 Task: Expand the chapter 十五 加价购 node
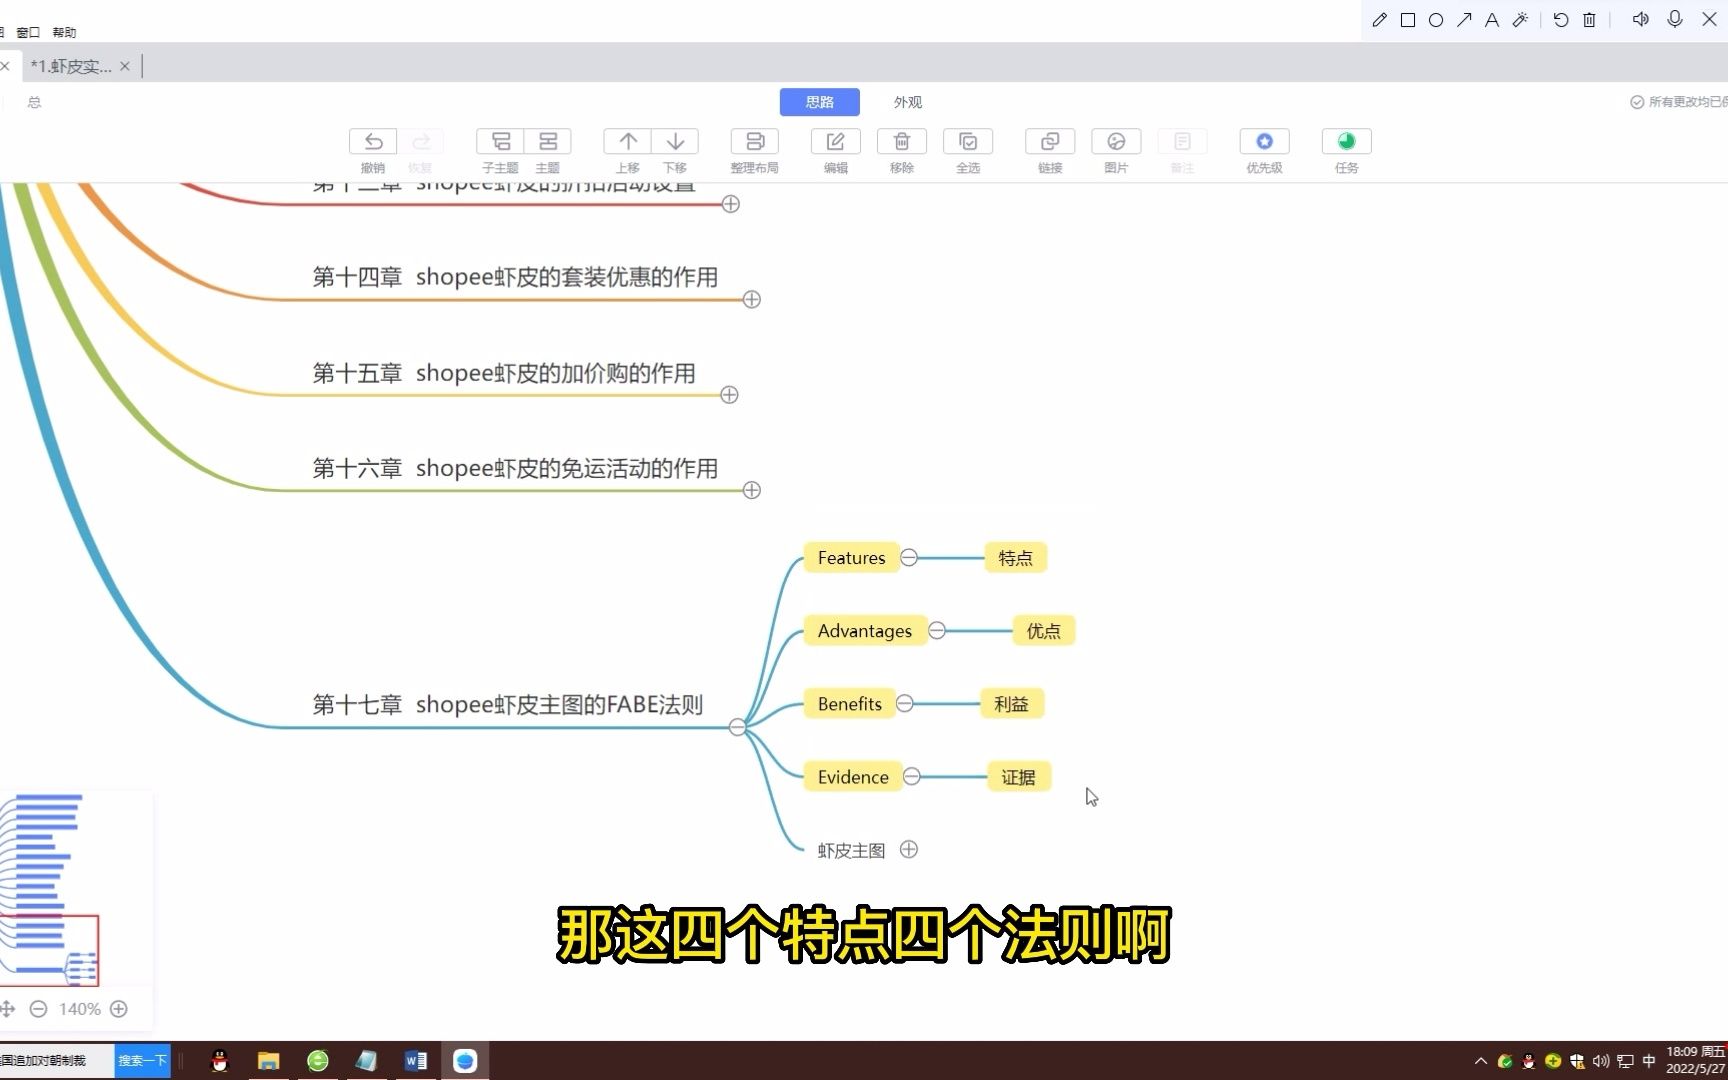[x=729, y=395]
